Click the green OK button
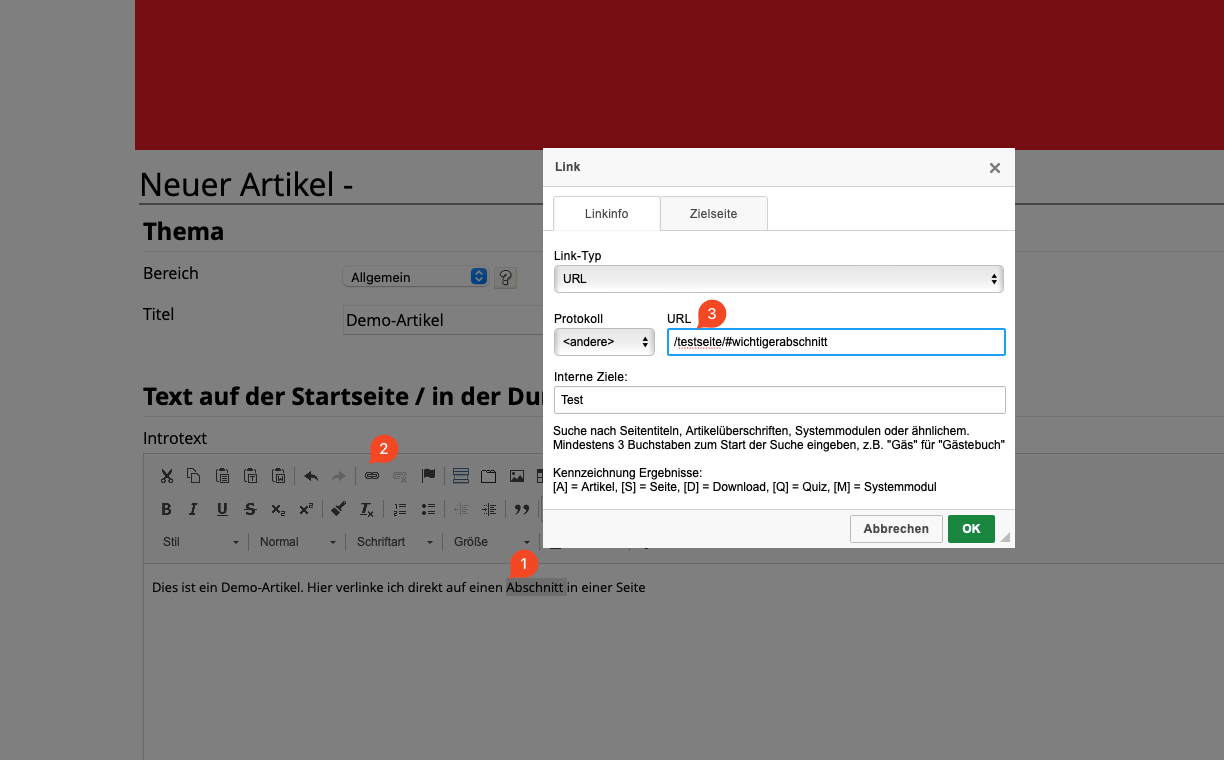The image size is (1224, 760). coord(970,529)
